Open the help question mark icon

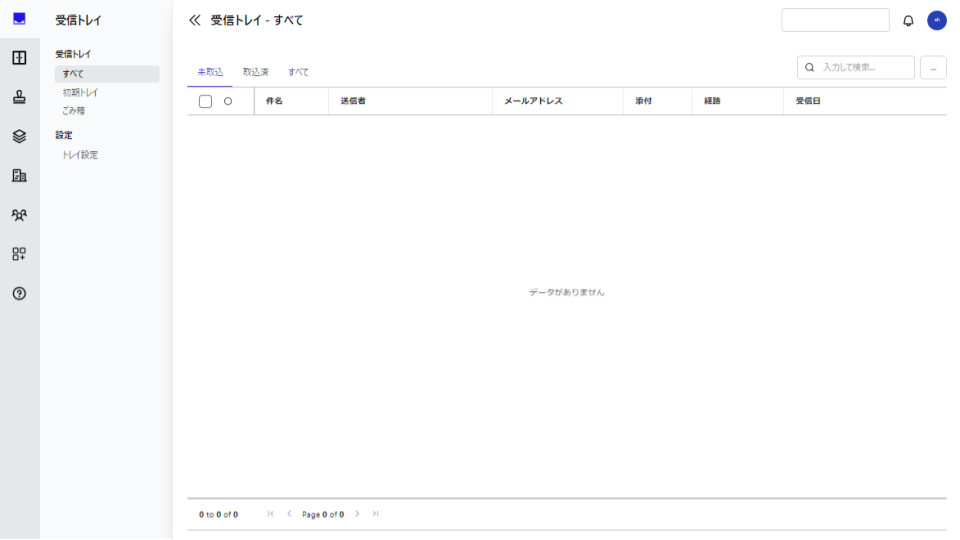(19, 293)
